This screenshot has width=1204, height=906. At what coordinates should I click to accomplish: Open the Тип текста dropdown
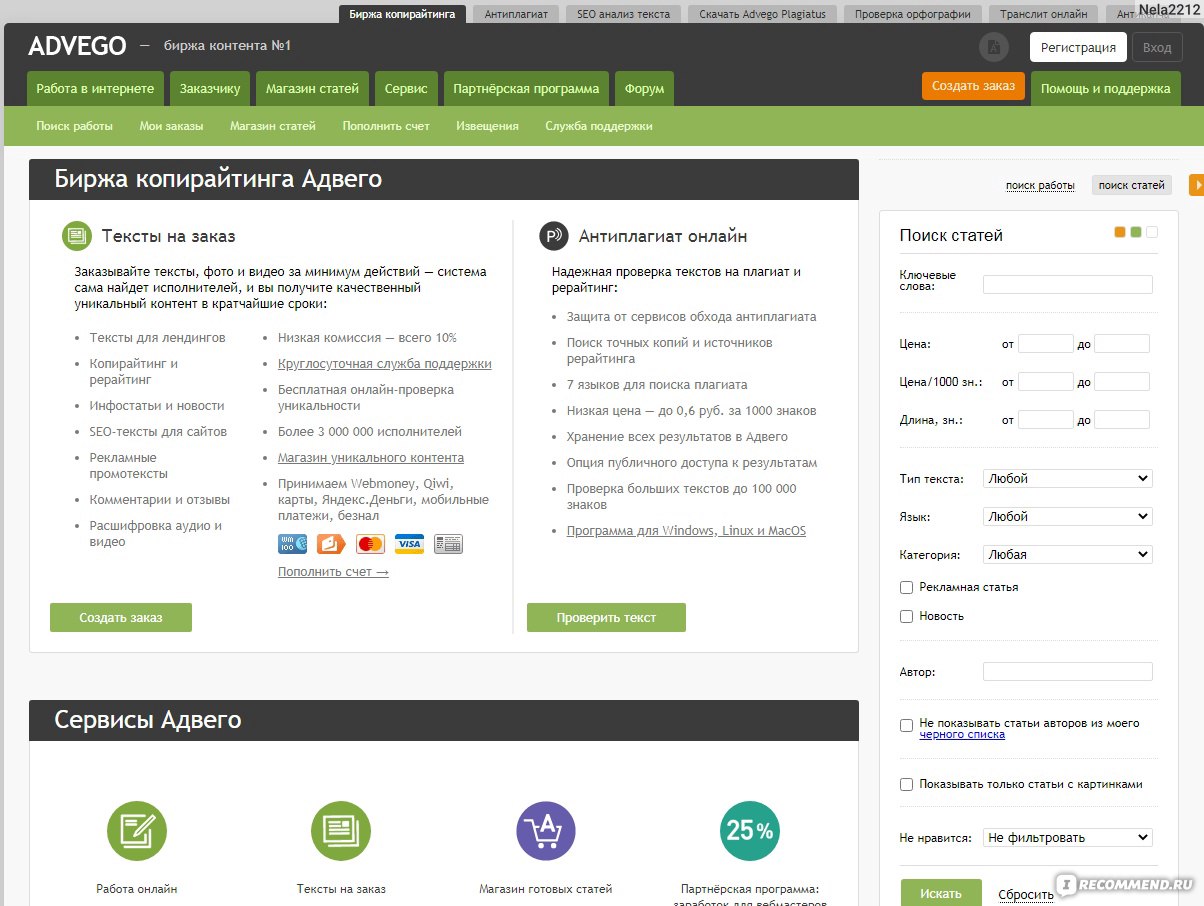point(1068,479)
